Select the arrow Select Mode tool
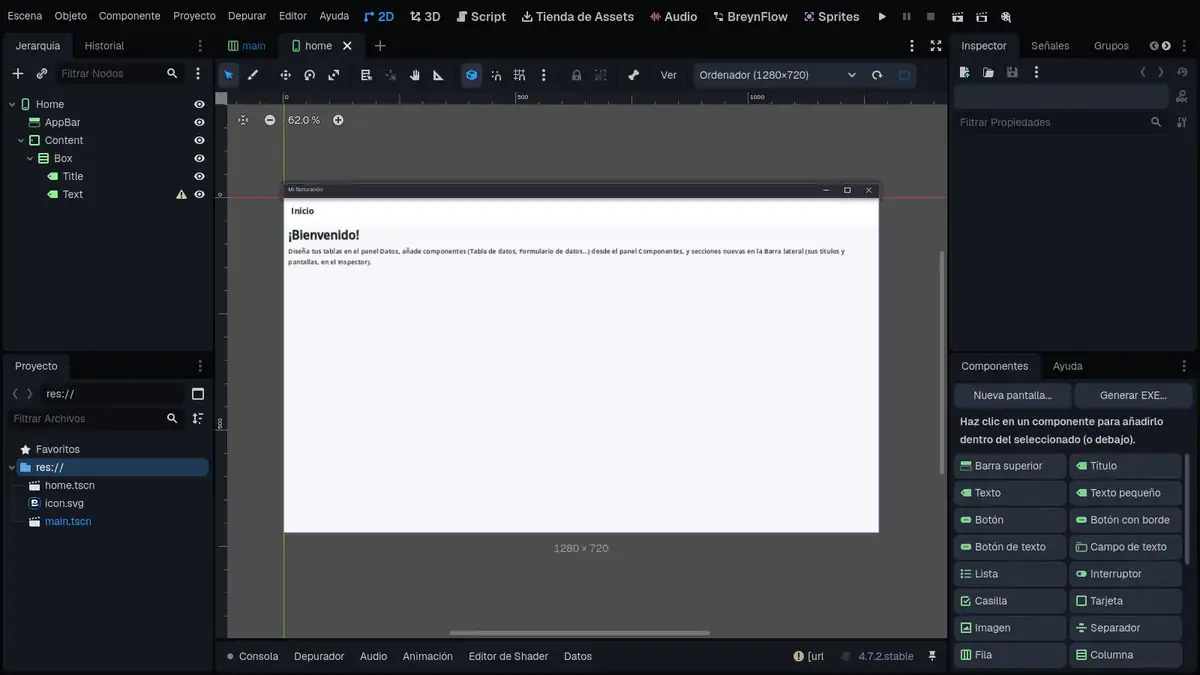This screenshot has width=1200, height=675. (x=229, y=75)
